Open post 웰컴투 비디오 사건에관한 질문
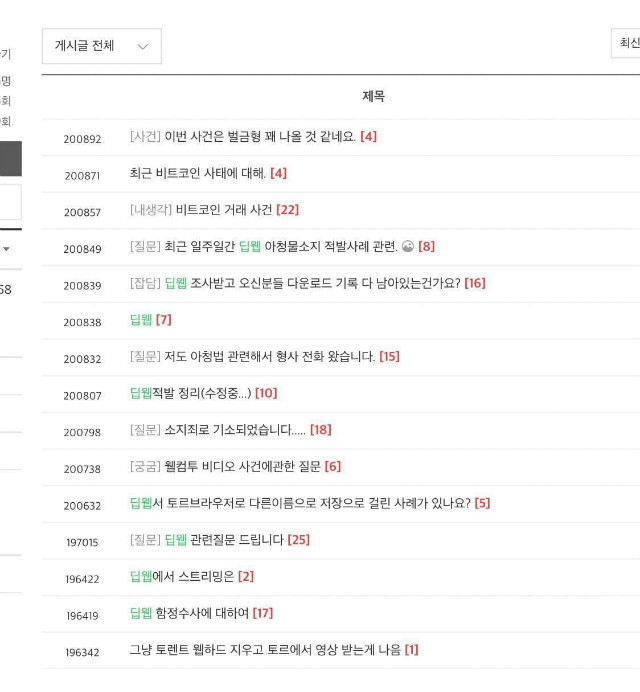This screenshot has height=692, width=640. tap(242, 466)
